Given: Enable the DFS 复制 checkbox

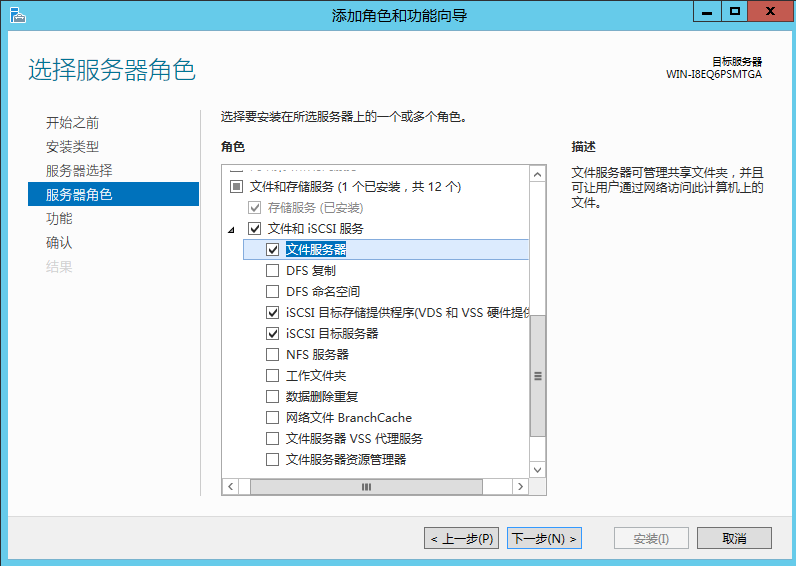Looking at the screenshot, I should pyautogui.click(x=273, y=271).
